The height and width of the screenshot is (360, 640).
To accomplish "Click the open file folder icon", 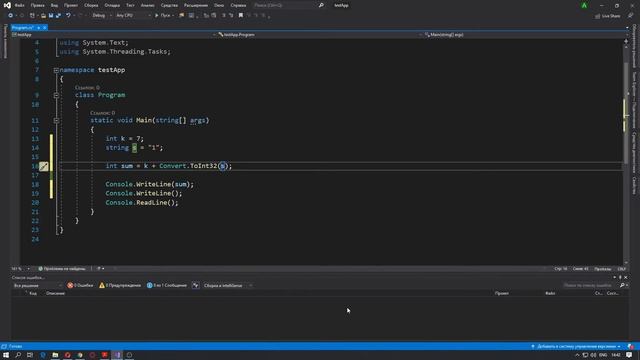I will click(x=43, y=16).
